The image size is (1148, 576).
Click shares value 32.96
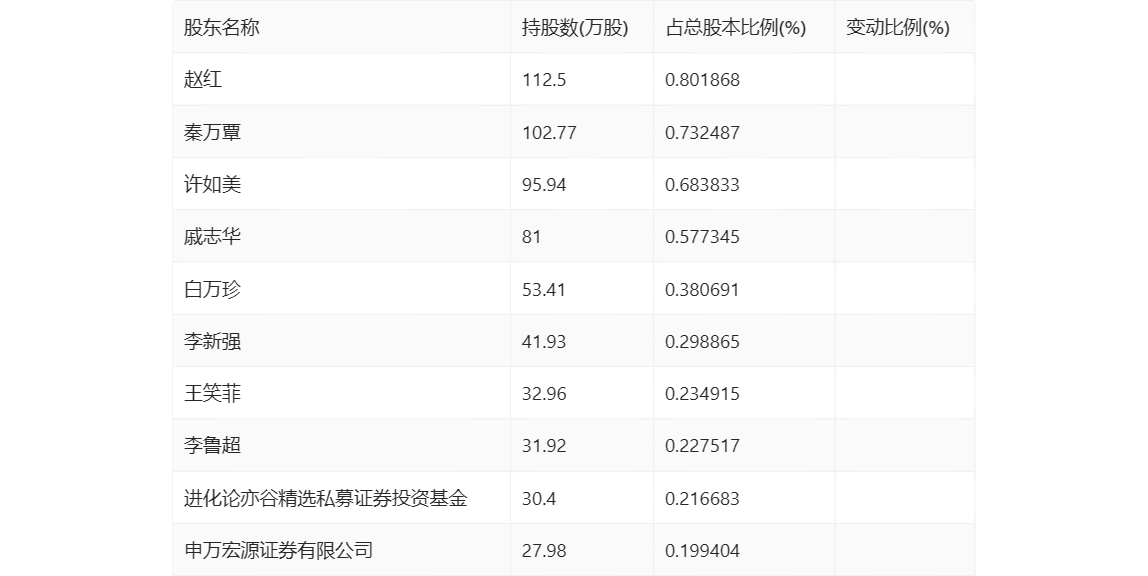tap(544, 394)
